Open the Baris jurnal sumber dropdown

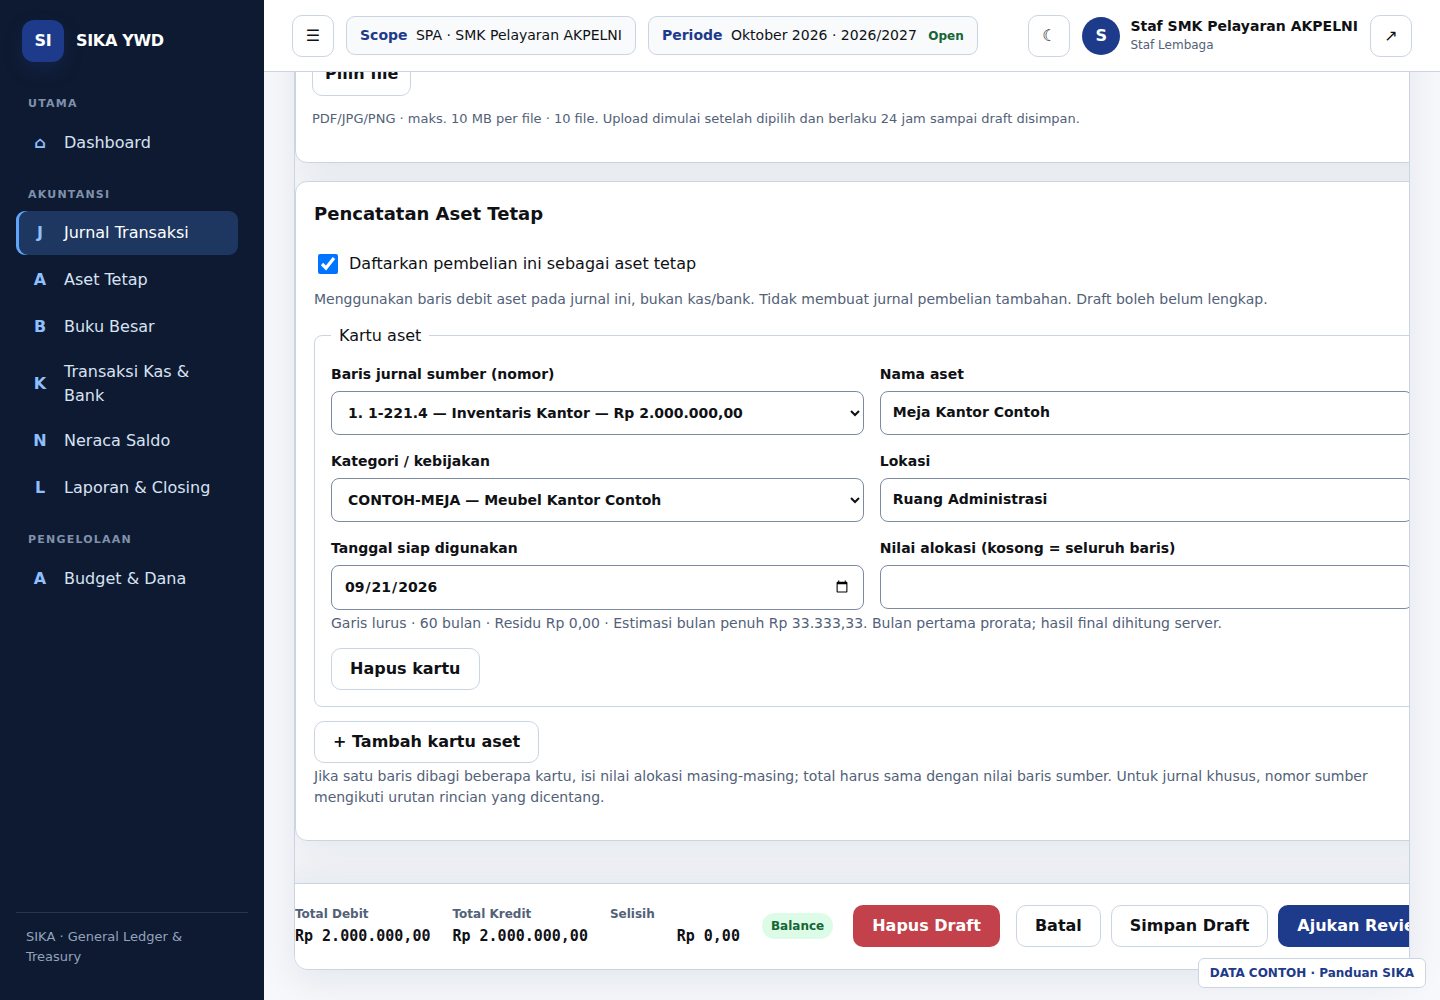(x=597, y=413)
